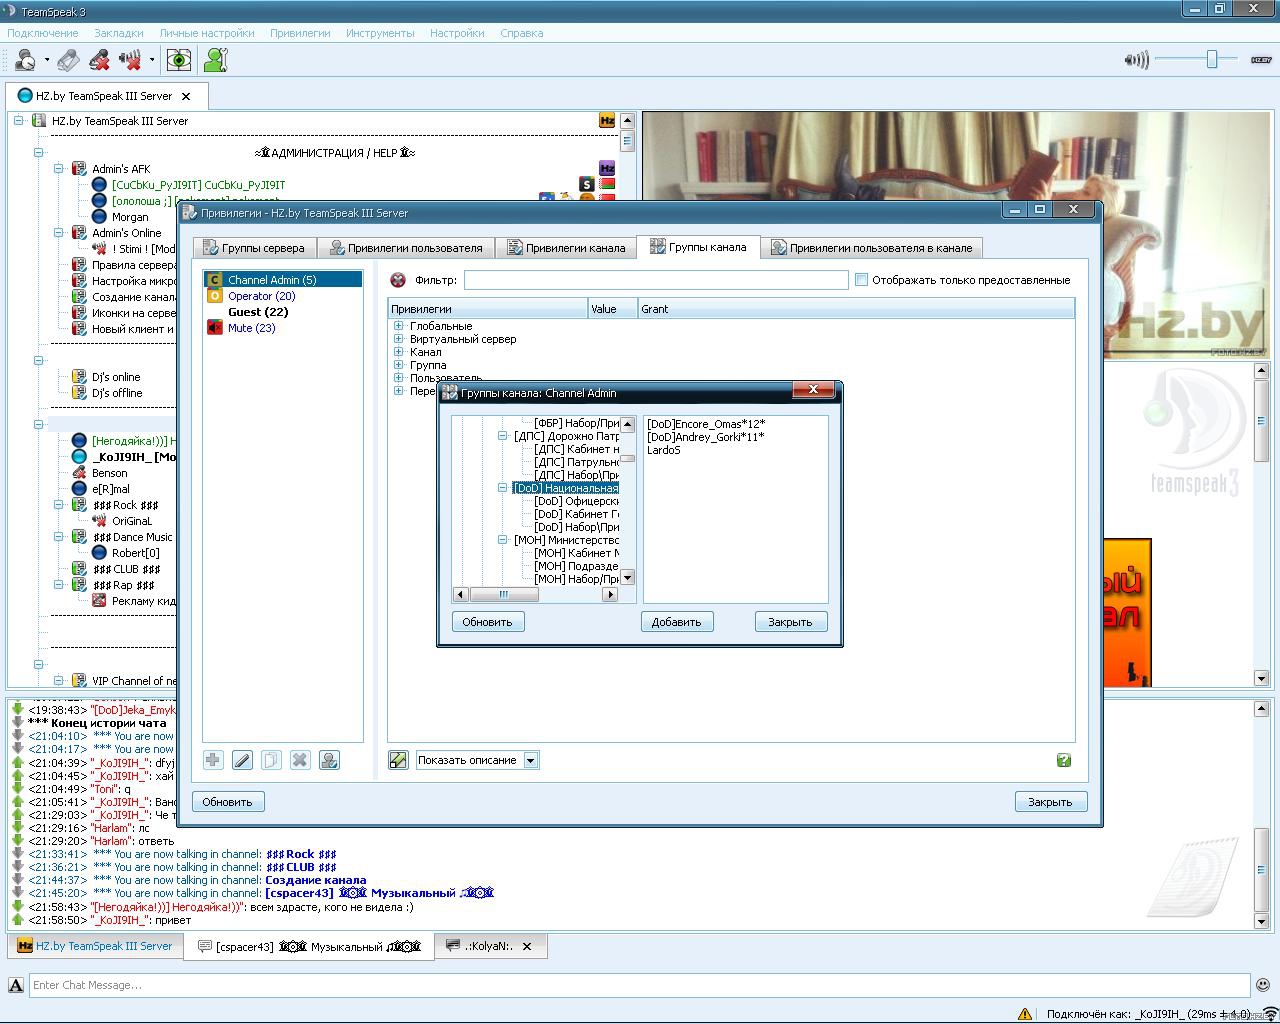Click the Добавить button
This screenshot has width=1280, height=1024.
[677, 622]
